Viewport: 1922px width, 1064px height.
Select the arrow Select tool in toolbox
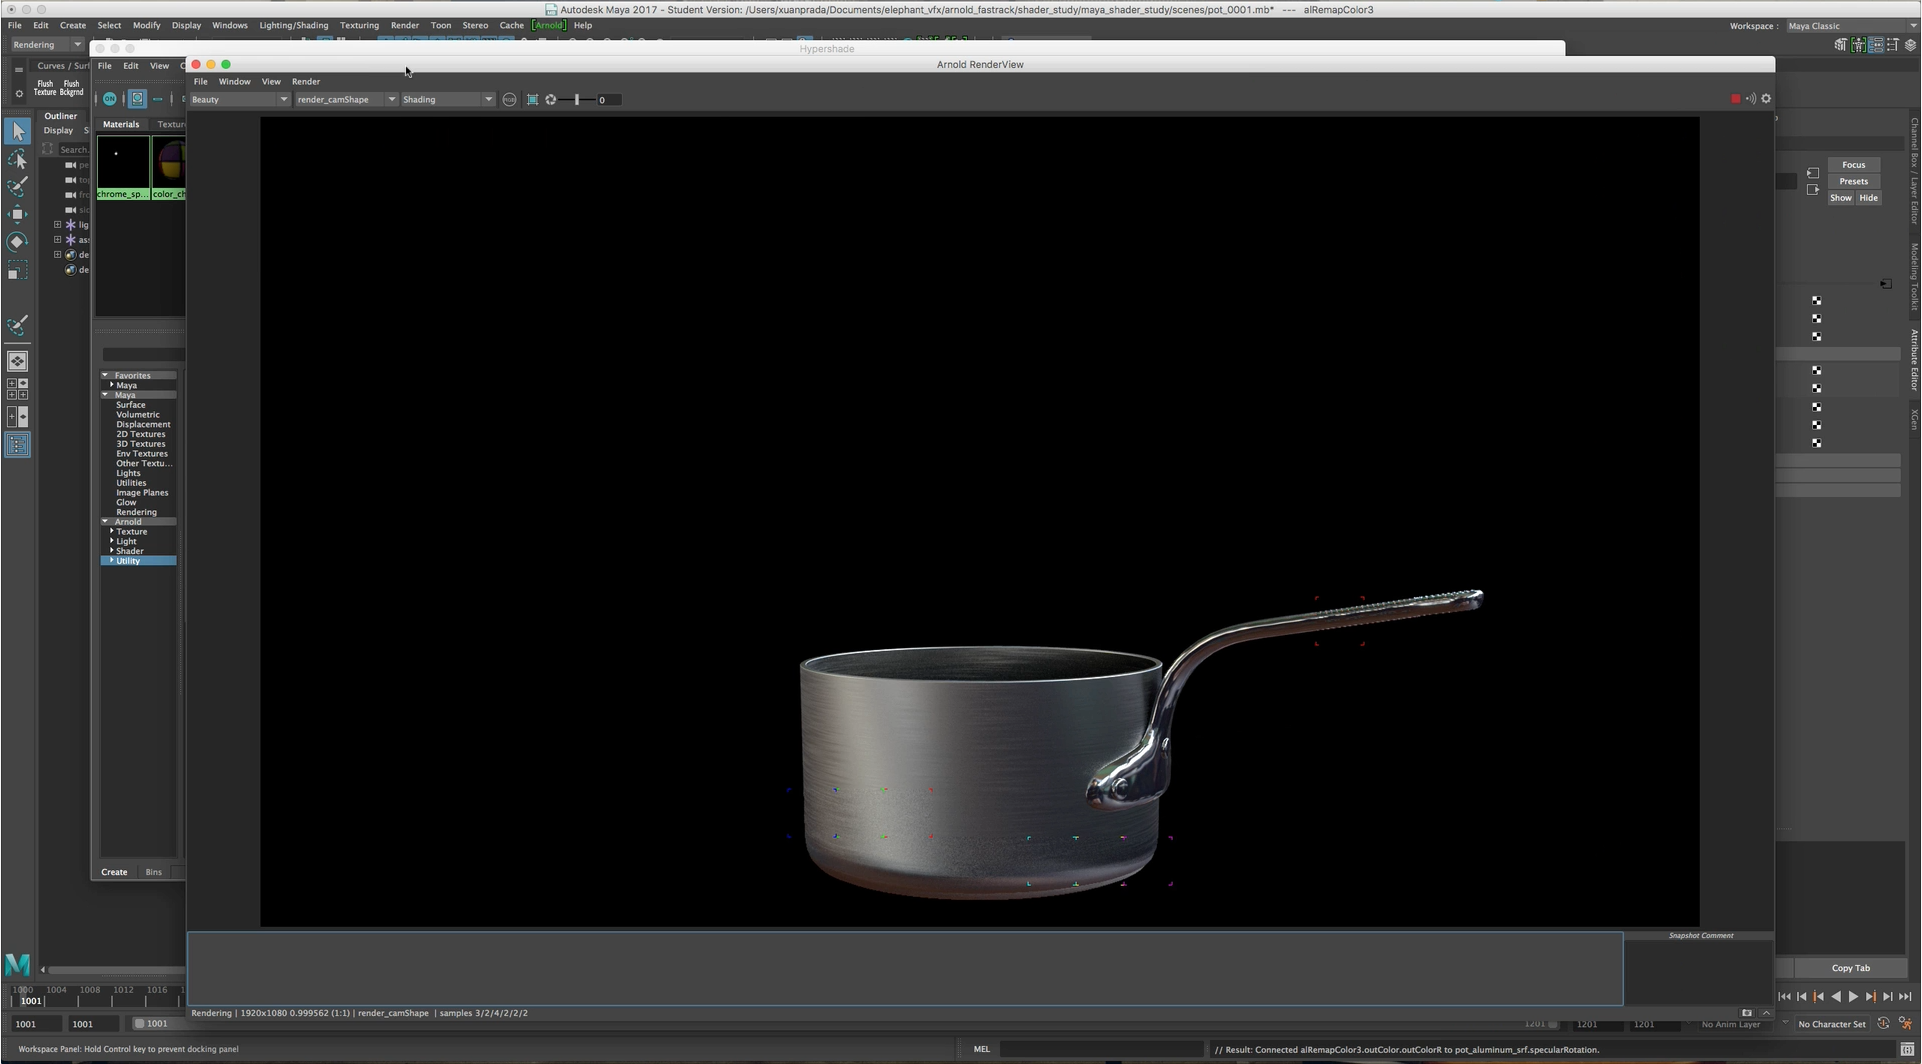pos(17,131)
